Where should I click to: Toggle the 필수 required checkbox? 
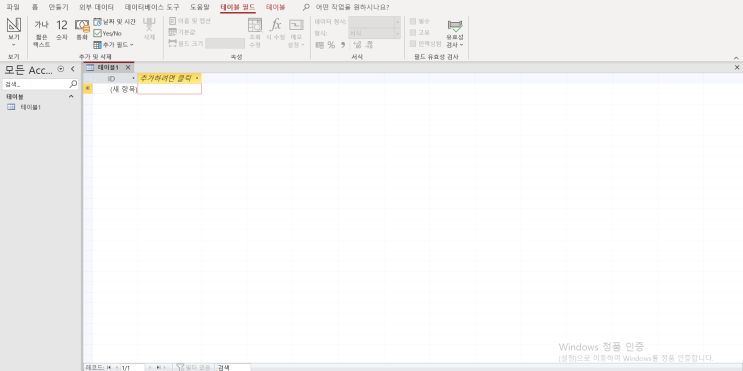tap(413, 21)
